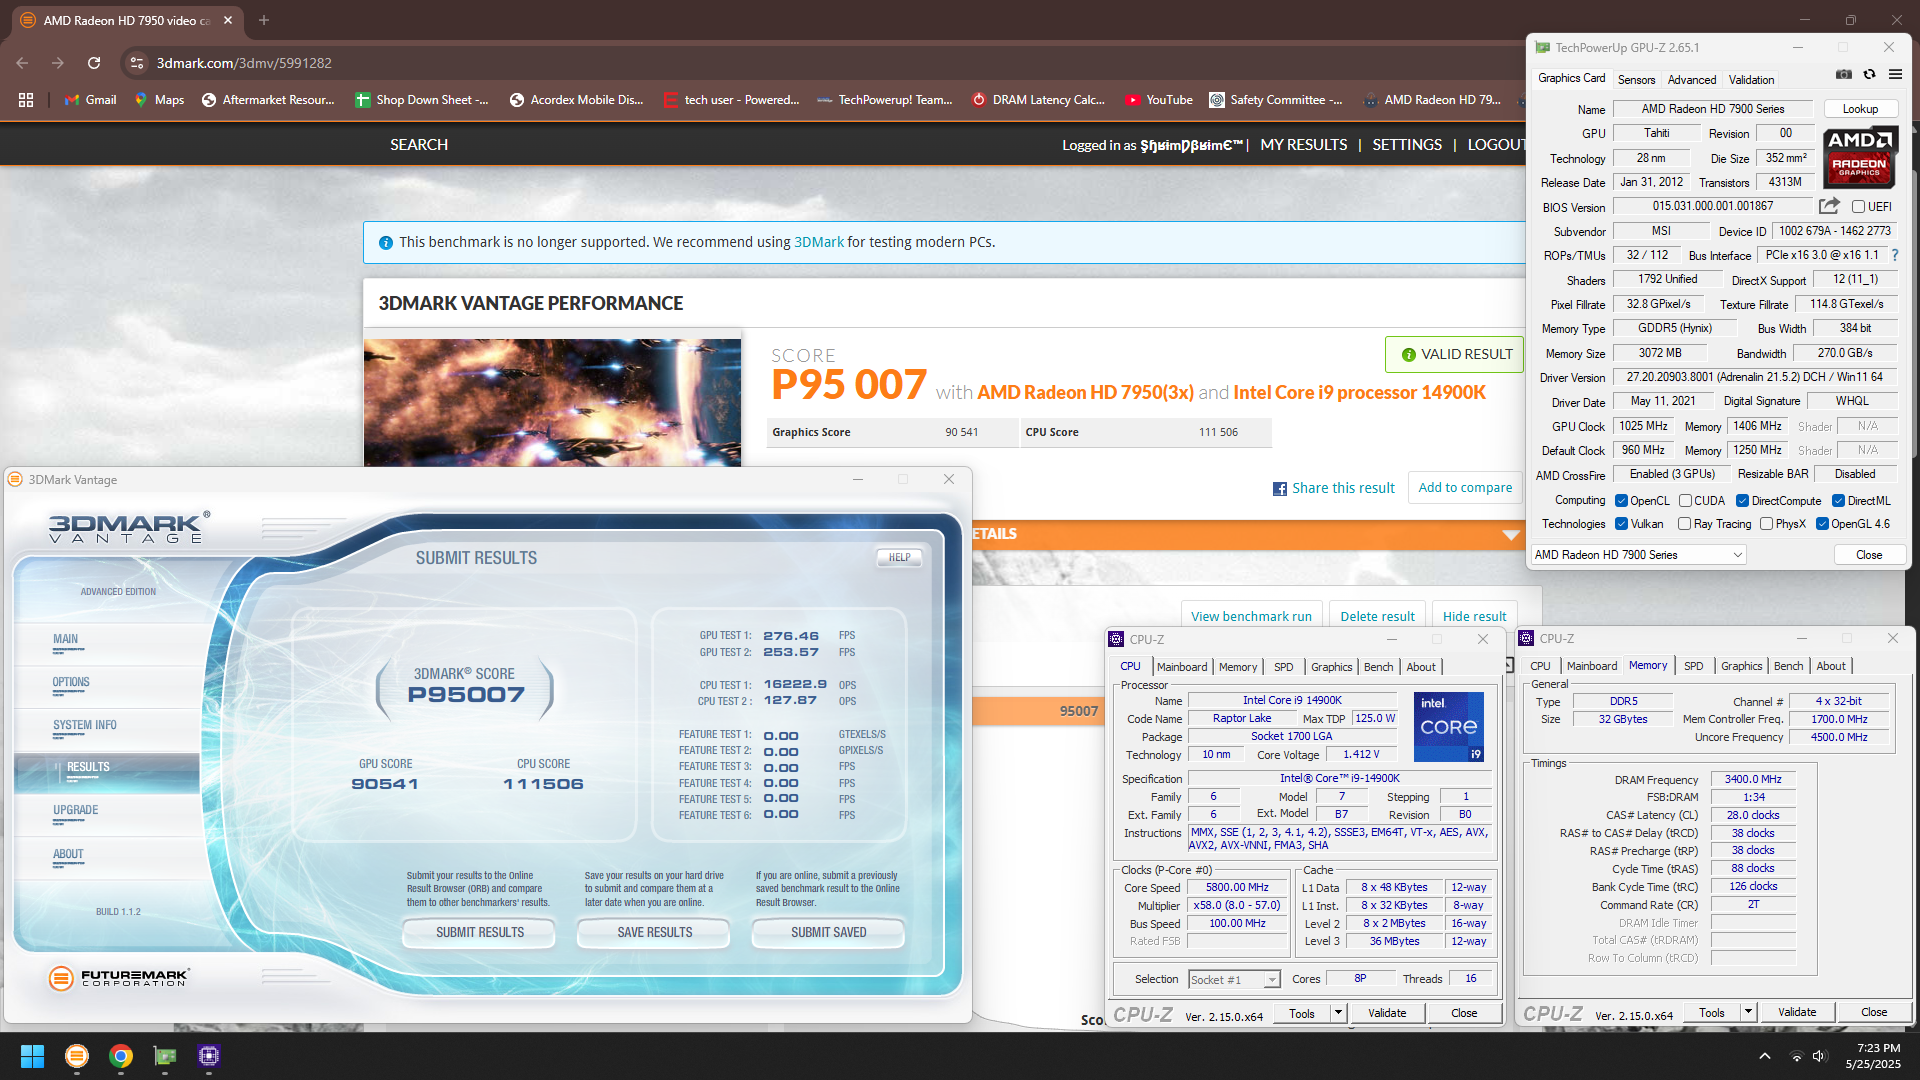Take a GPU-Z screenshot with camera icon
The width and height of the screenshot is (1920, 1080).
click(x=1844, y=75)
